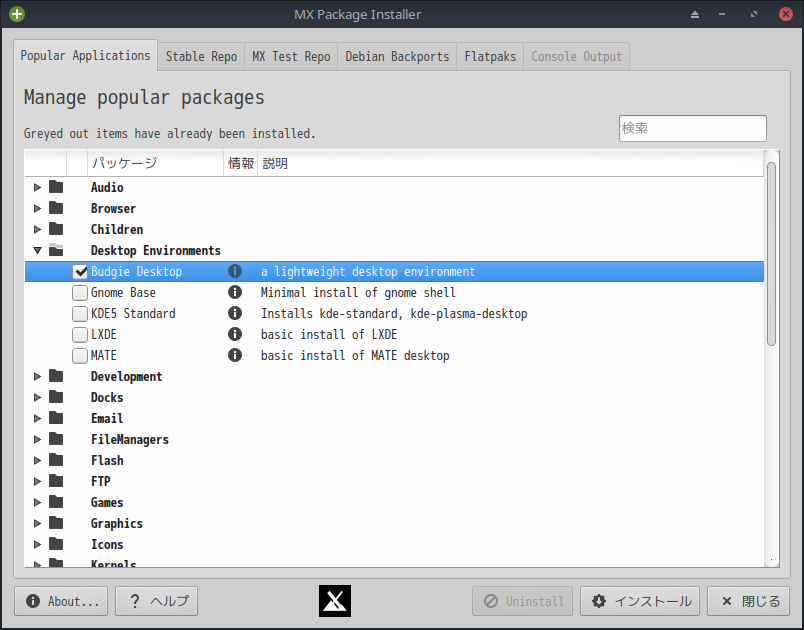Click the FileManagers category label
The width and height of the screenshot is (804, 630).
click(x=130, y=439)
